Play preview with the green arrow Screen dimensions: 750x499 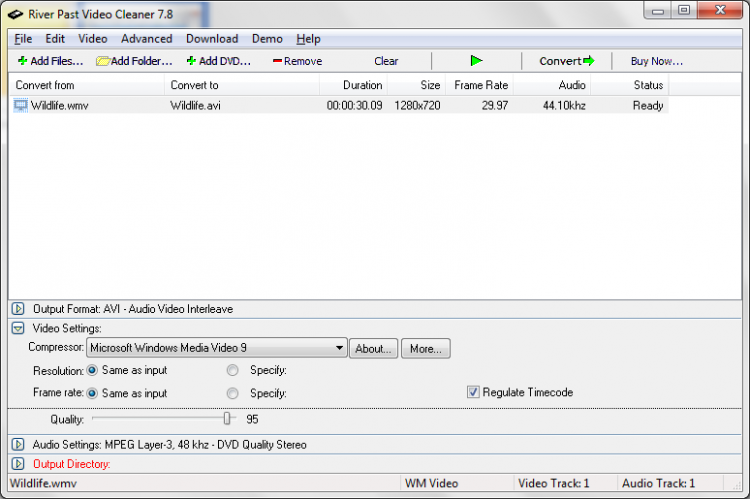pos(476,61)
